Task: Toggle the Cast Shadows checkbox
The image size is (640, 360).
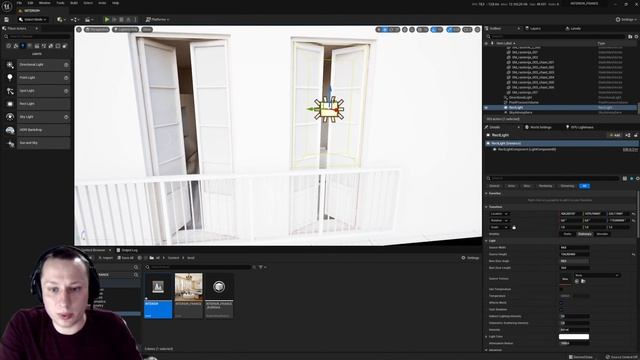Action: 562,309
